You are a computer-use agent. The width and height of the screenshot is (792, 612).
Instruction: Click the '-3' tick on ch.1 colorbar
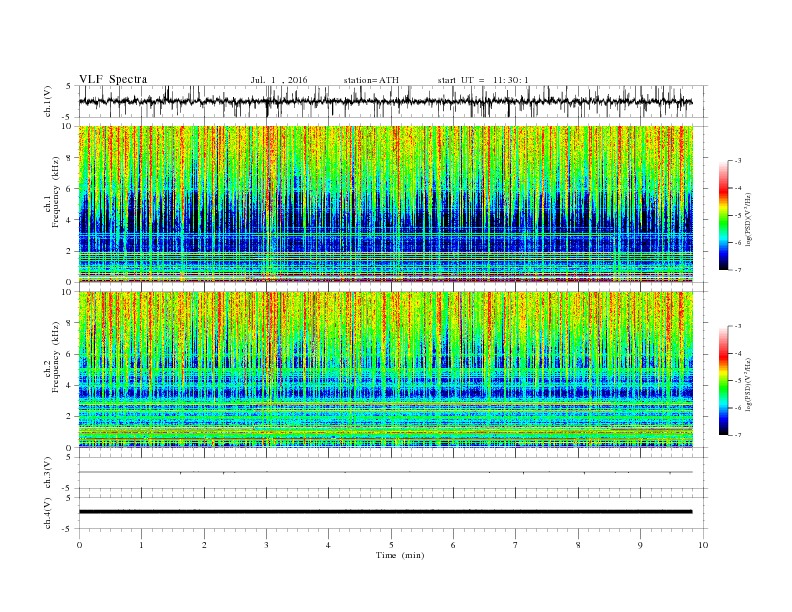tap(738, 161)
